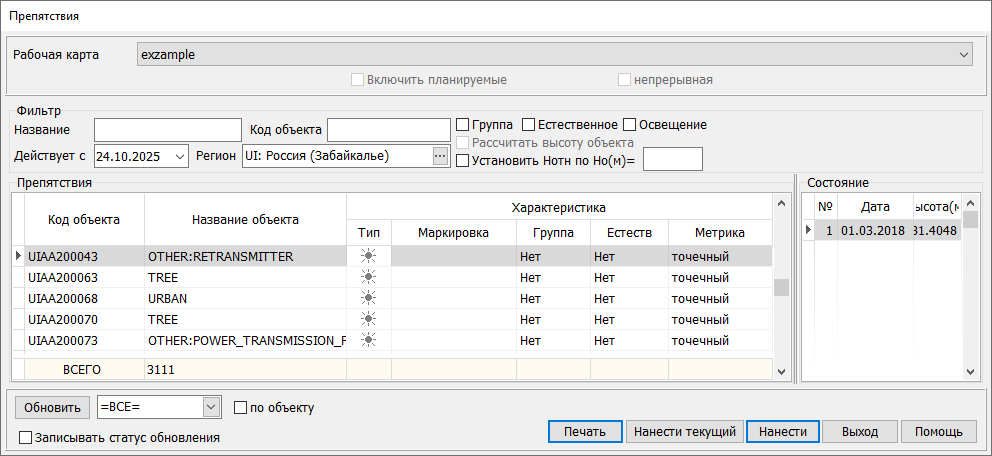Toggle the Естественное checkbox
992x456 pixels.
pyautogui.click(x=529, y=125)
